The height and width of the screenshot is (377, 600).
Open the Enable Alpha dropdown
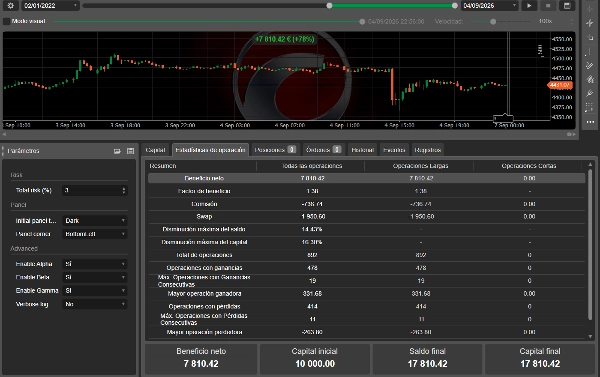[94, 264]
